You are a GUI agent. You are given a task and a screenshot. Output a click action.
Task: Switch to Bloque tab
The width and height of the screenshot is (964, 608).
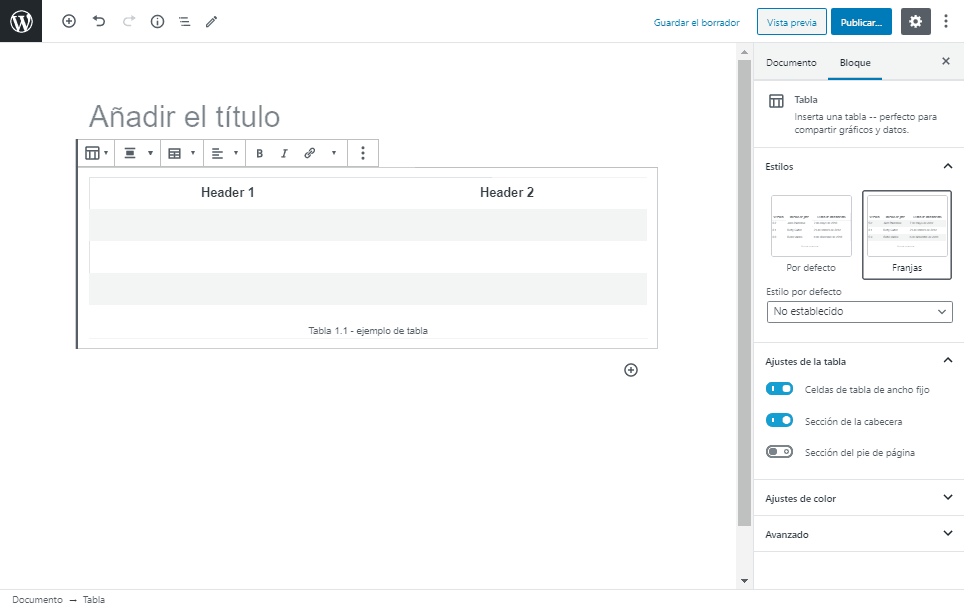855,63
